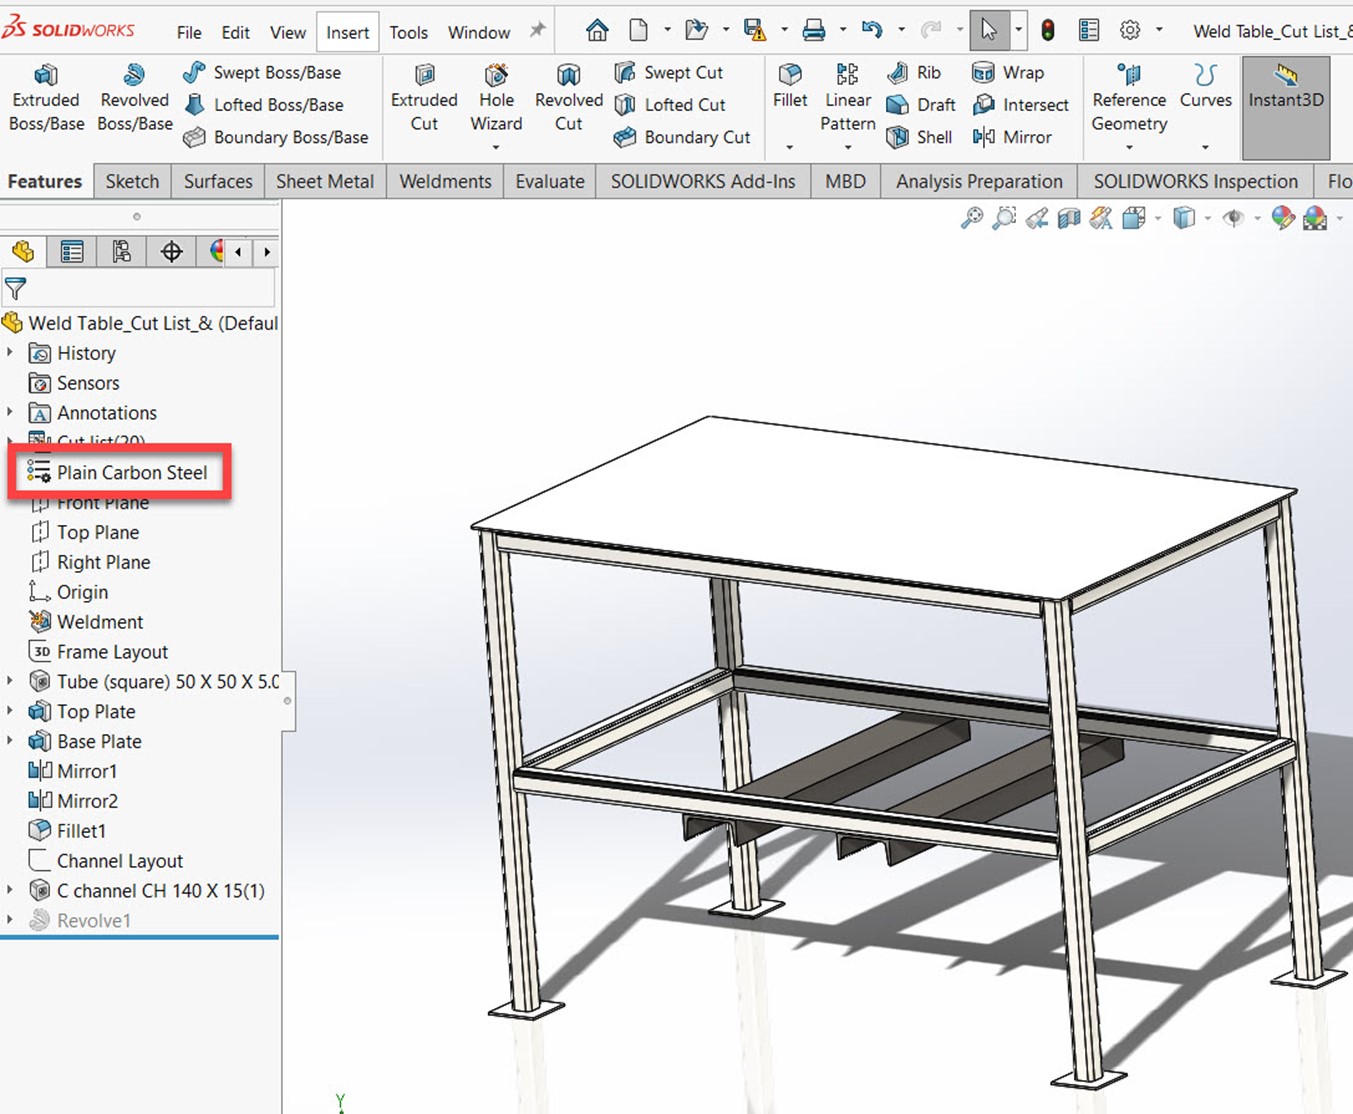
Task: Select the Section View icon
Action: coord(1069,217)
